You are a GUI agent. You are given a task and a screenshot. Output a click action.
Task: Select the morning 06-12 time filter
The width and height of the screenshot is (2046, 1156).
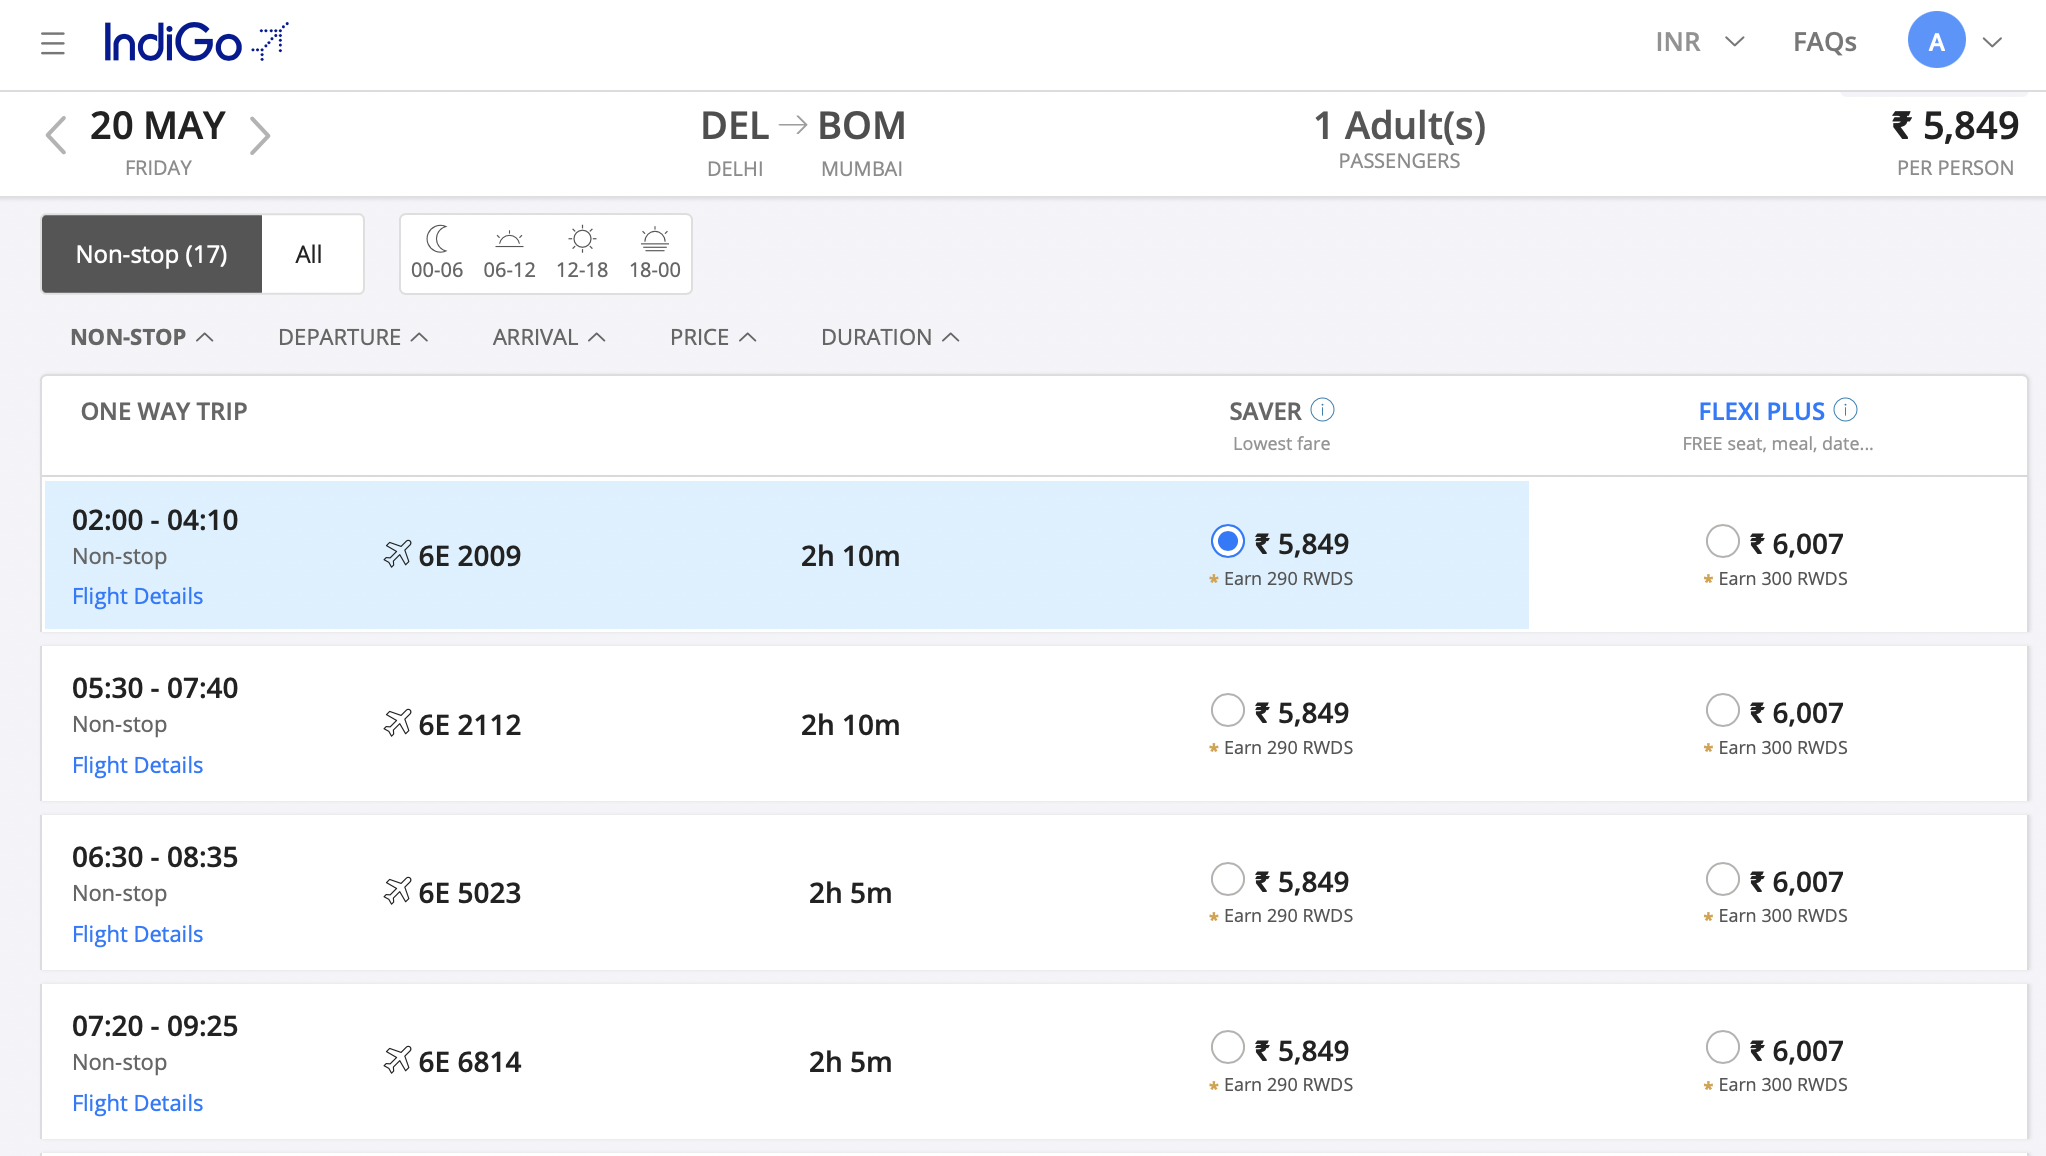[509, 251]
